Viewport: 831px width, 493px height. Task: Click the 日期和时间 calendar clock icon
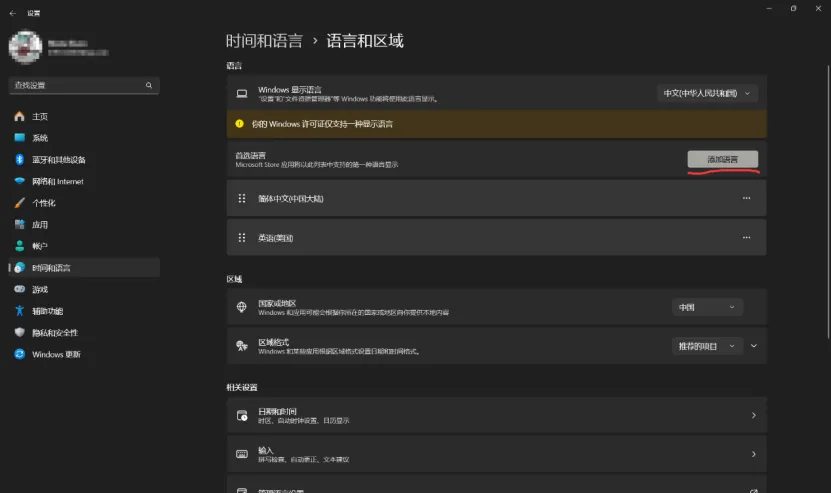(242, 415)
